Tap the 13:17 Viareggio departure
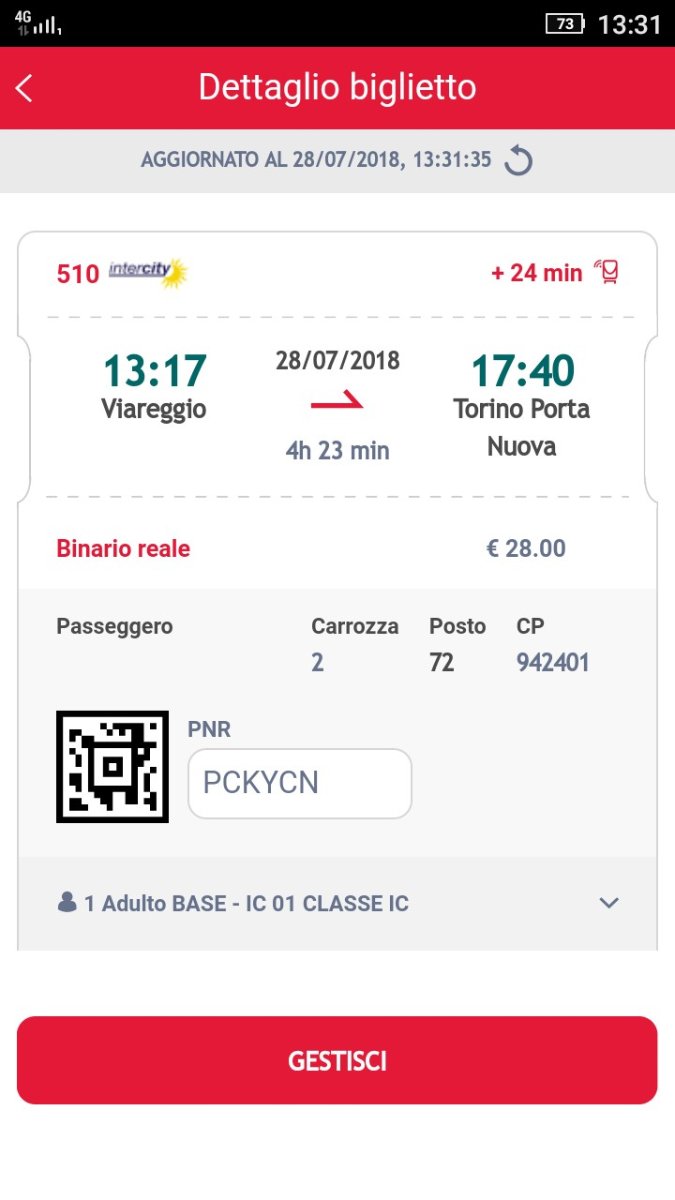This screenshot has width=675, height=1200. click(154, 386)
